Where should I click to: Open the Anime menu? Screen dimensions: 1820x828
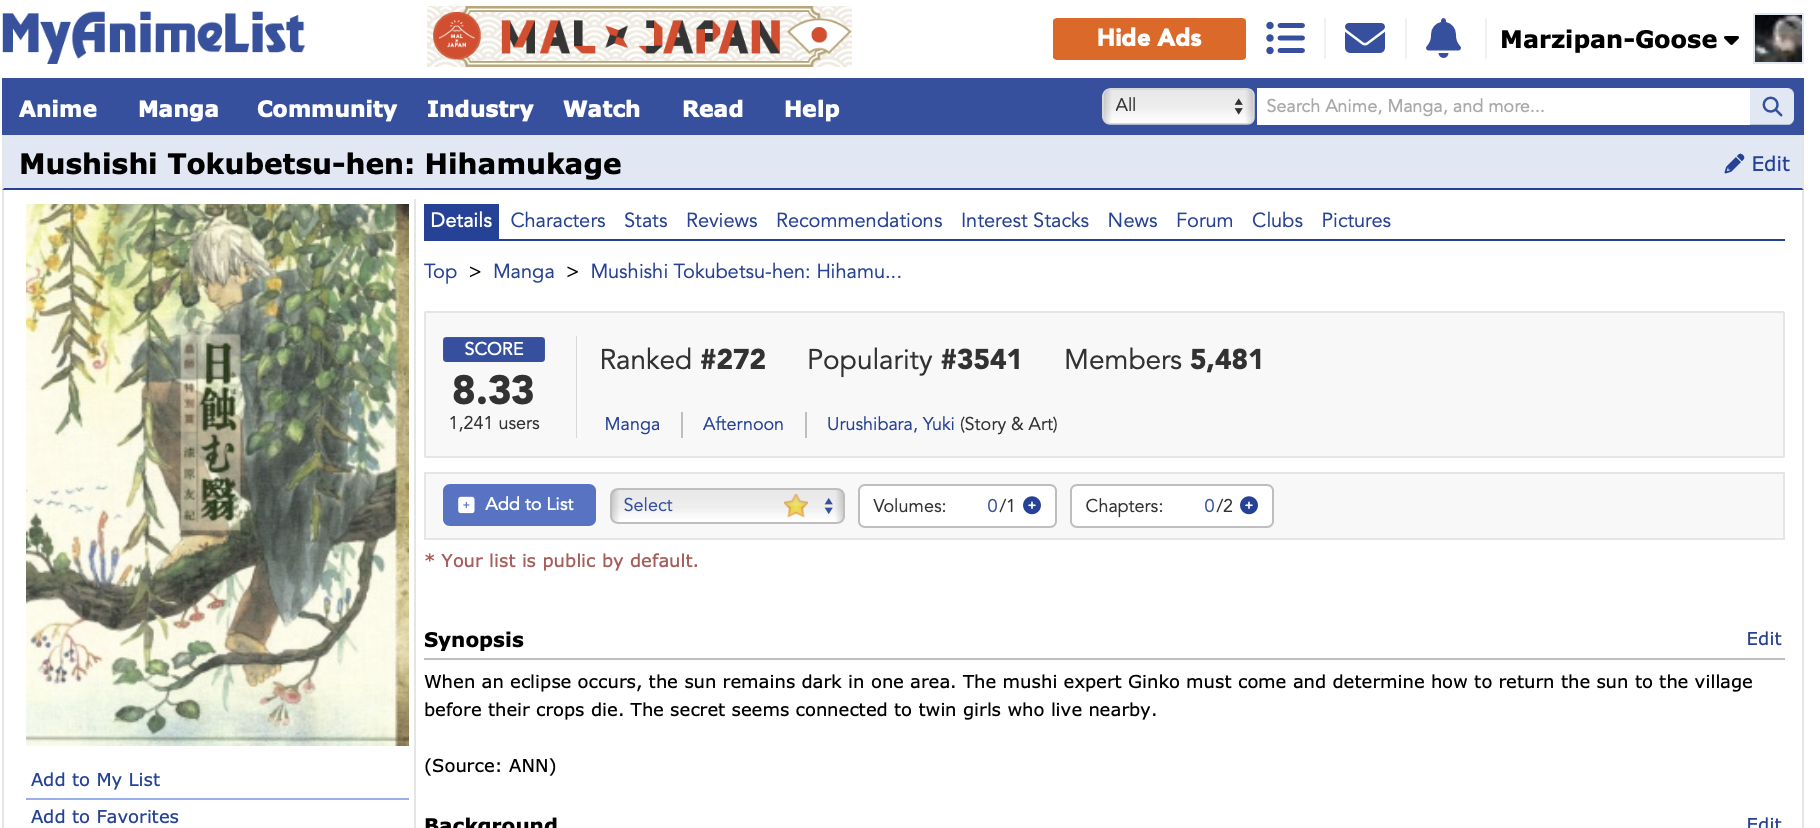(x=58, y=109)
